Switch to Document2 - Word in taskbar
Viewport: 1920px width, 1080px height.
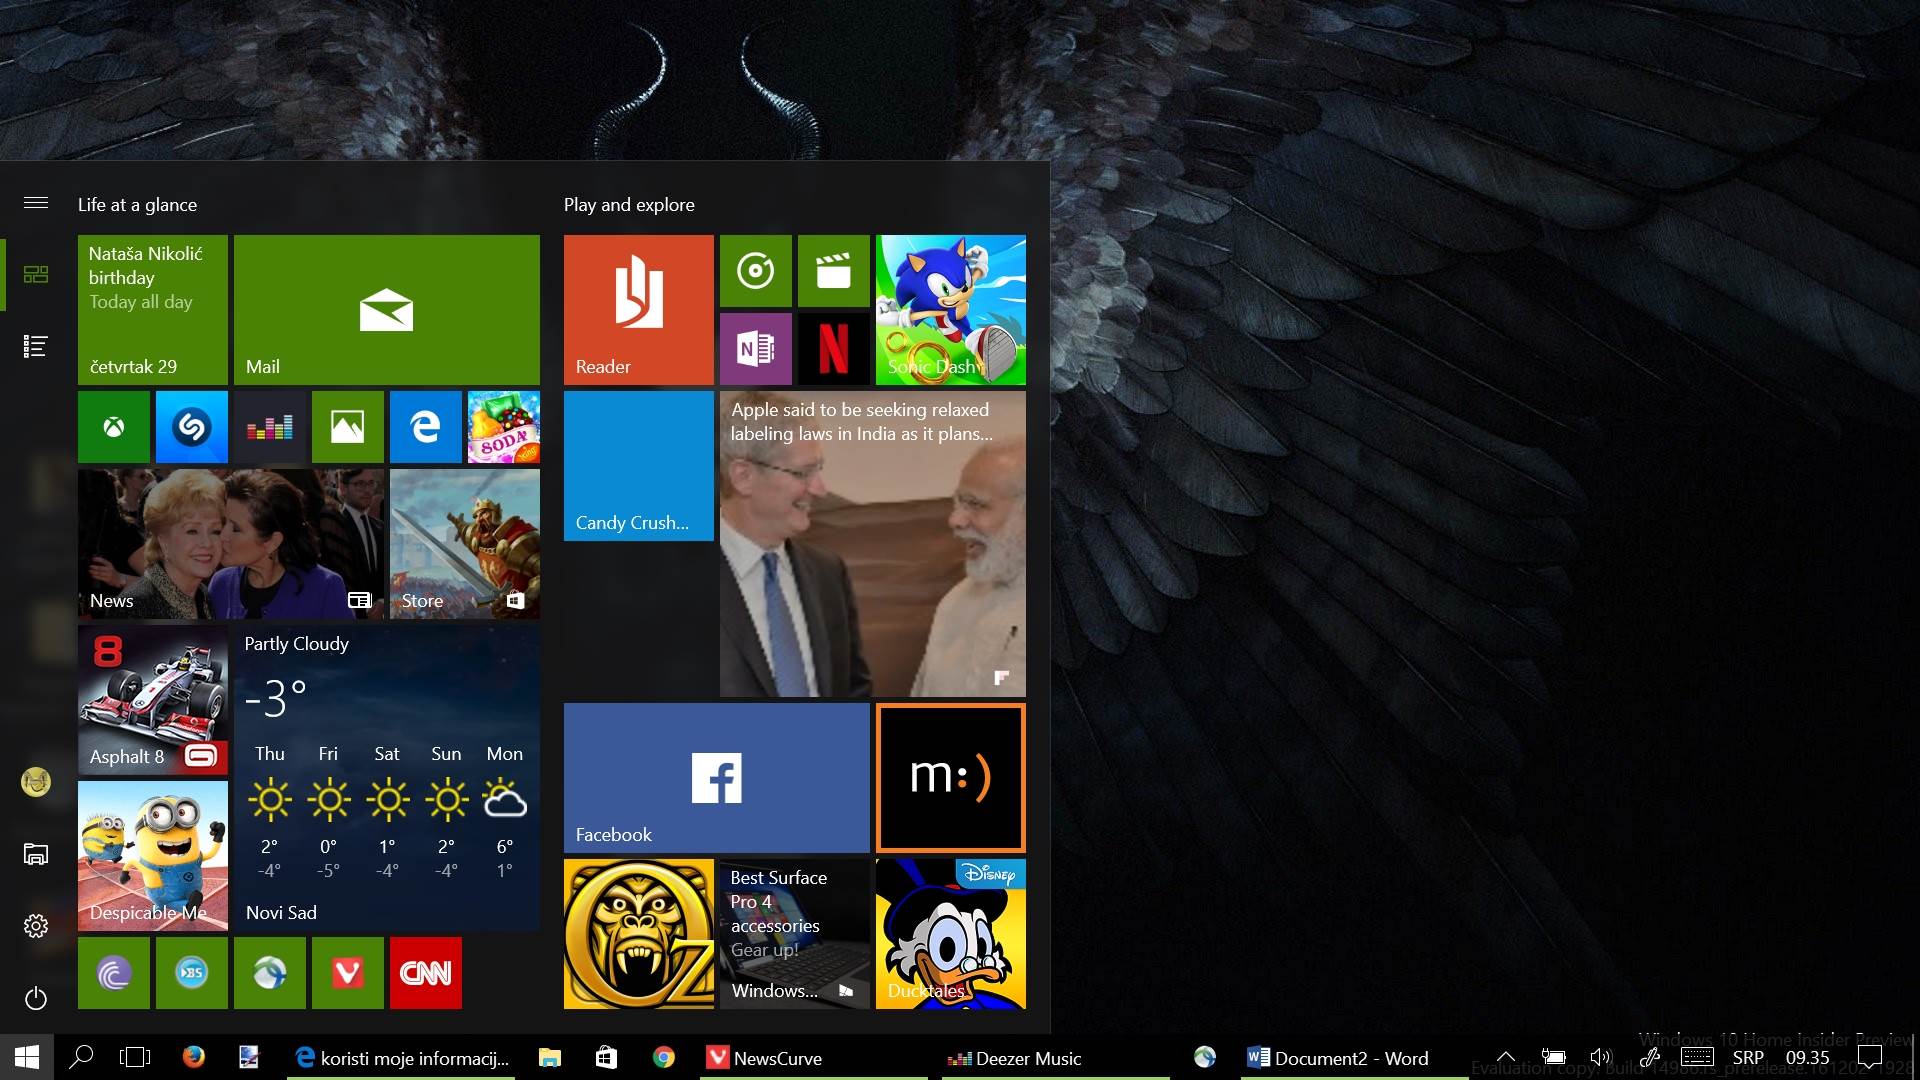point(1337,1058)
